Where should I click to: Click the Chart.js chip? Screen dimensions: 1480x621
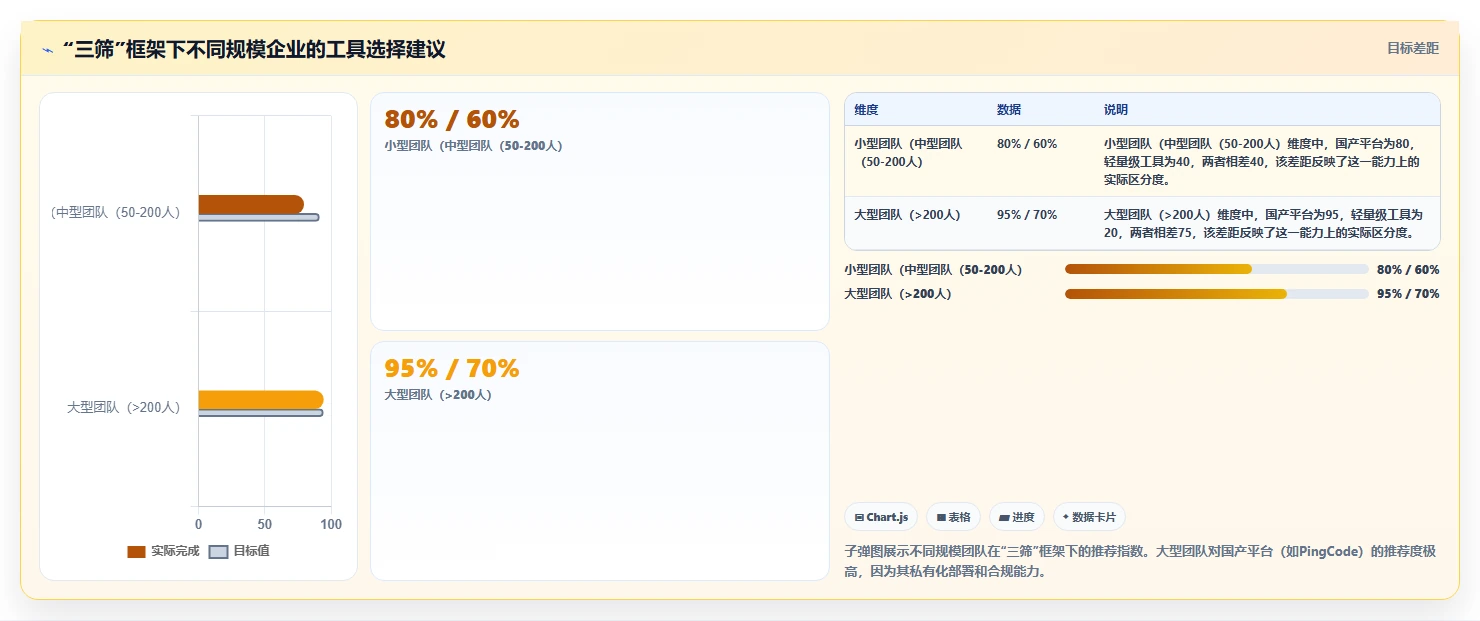point(881,517)
